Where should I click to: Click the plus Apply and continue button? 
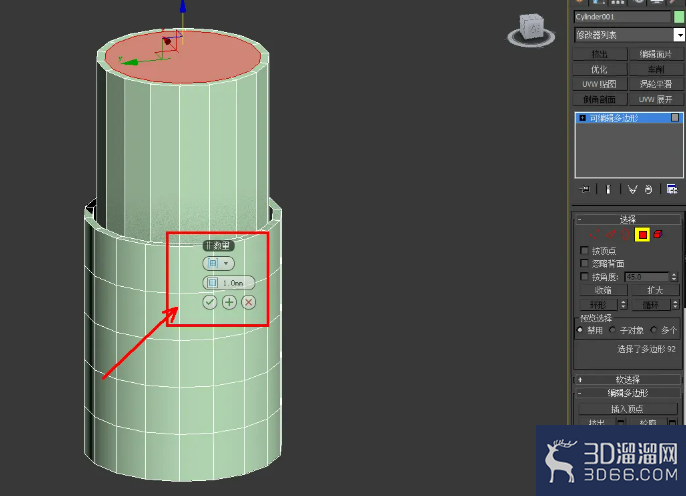pos(229,302)
